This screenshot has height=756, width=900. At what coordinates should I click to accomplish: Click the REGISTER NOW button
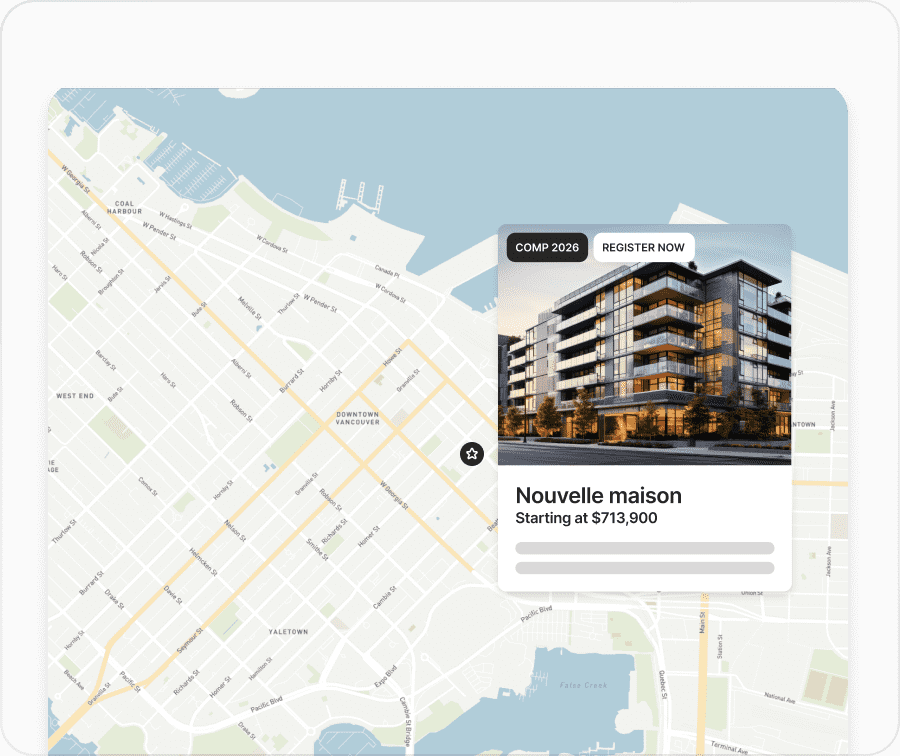tap(643, 247)
